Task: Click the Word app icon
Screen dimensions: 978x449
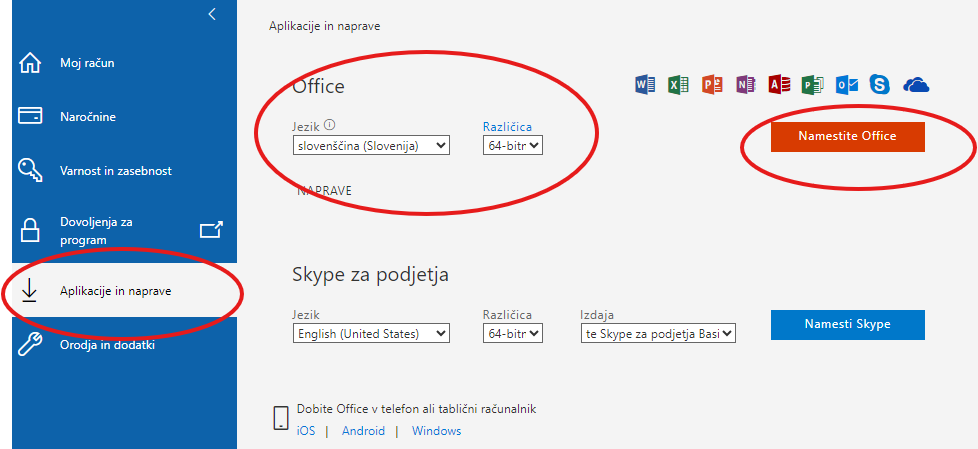Action: pyautogui.click(x=645, y=84)
